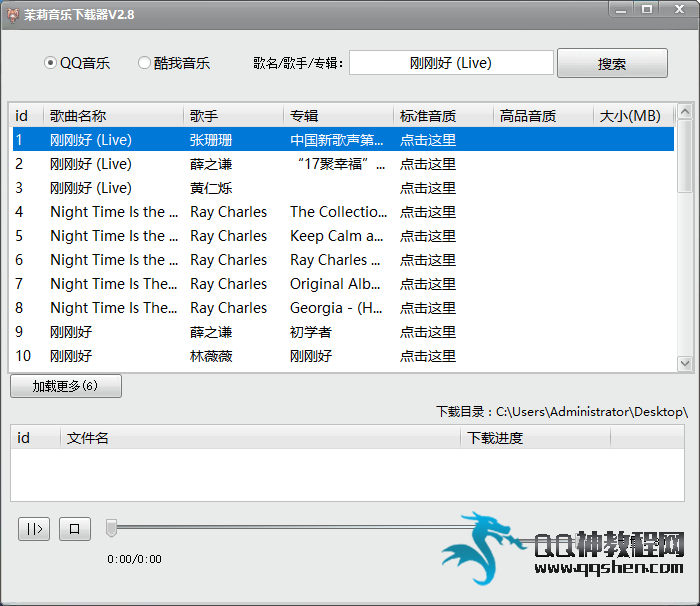Select row 5 album Keep Calm a...
This screenshot has height=606, width=700.
337,236
